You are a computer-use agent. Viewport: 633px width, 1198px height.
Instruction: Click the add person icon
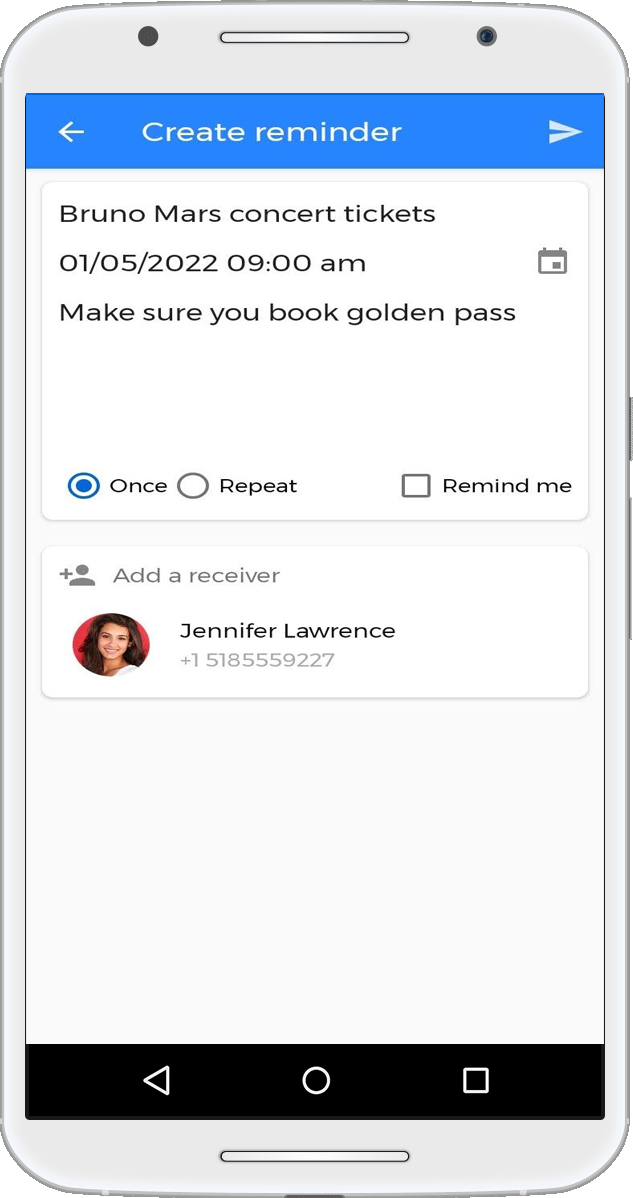77,575
